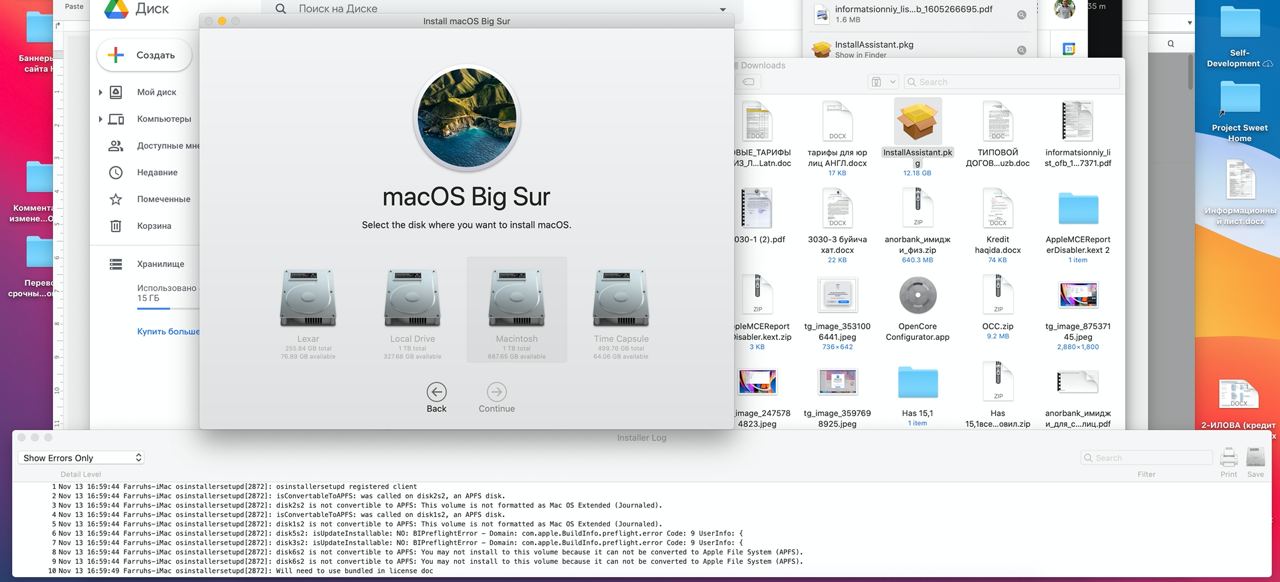Click the Google Drive logo

(119, 8)
